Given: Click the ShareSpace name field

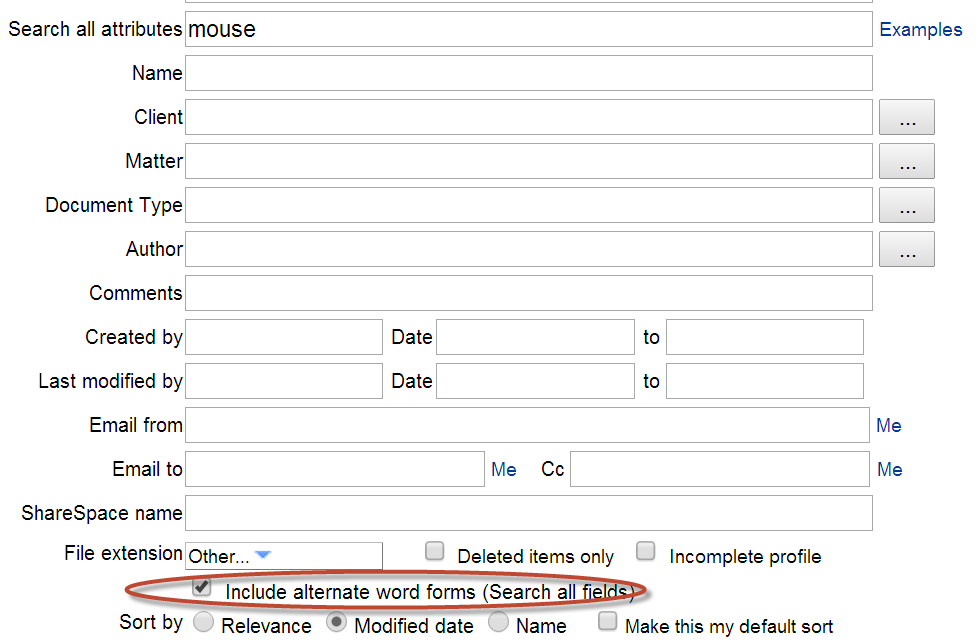Looking at the screenshot, I should pyautogui.click(x=528, y=513).
